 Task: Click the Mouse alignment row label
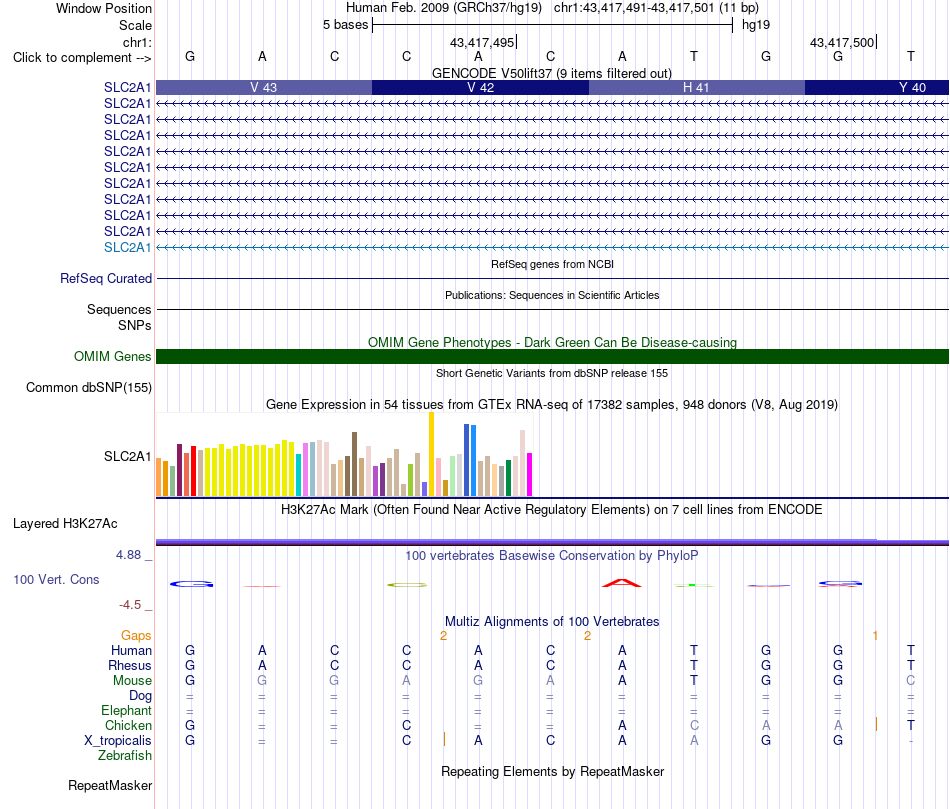(132, 681)
